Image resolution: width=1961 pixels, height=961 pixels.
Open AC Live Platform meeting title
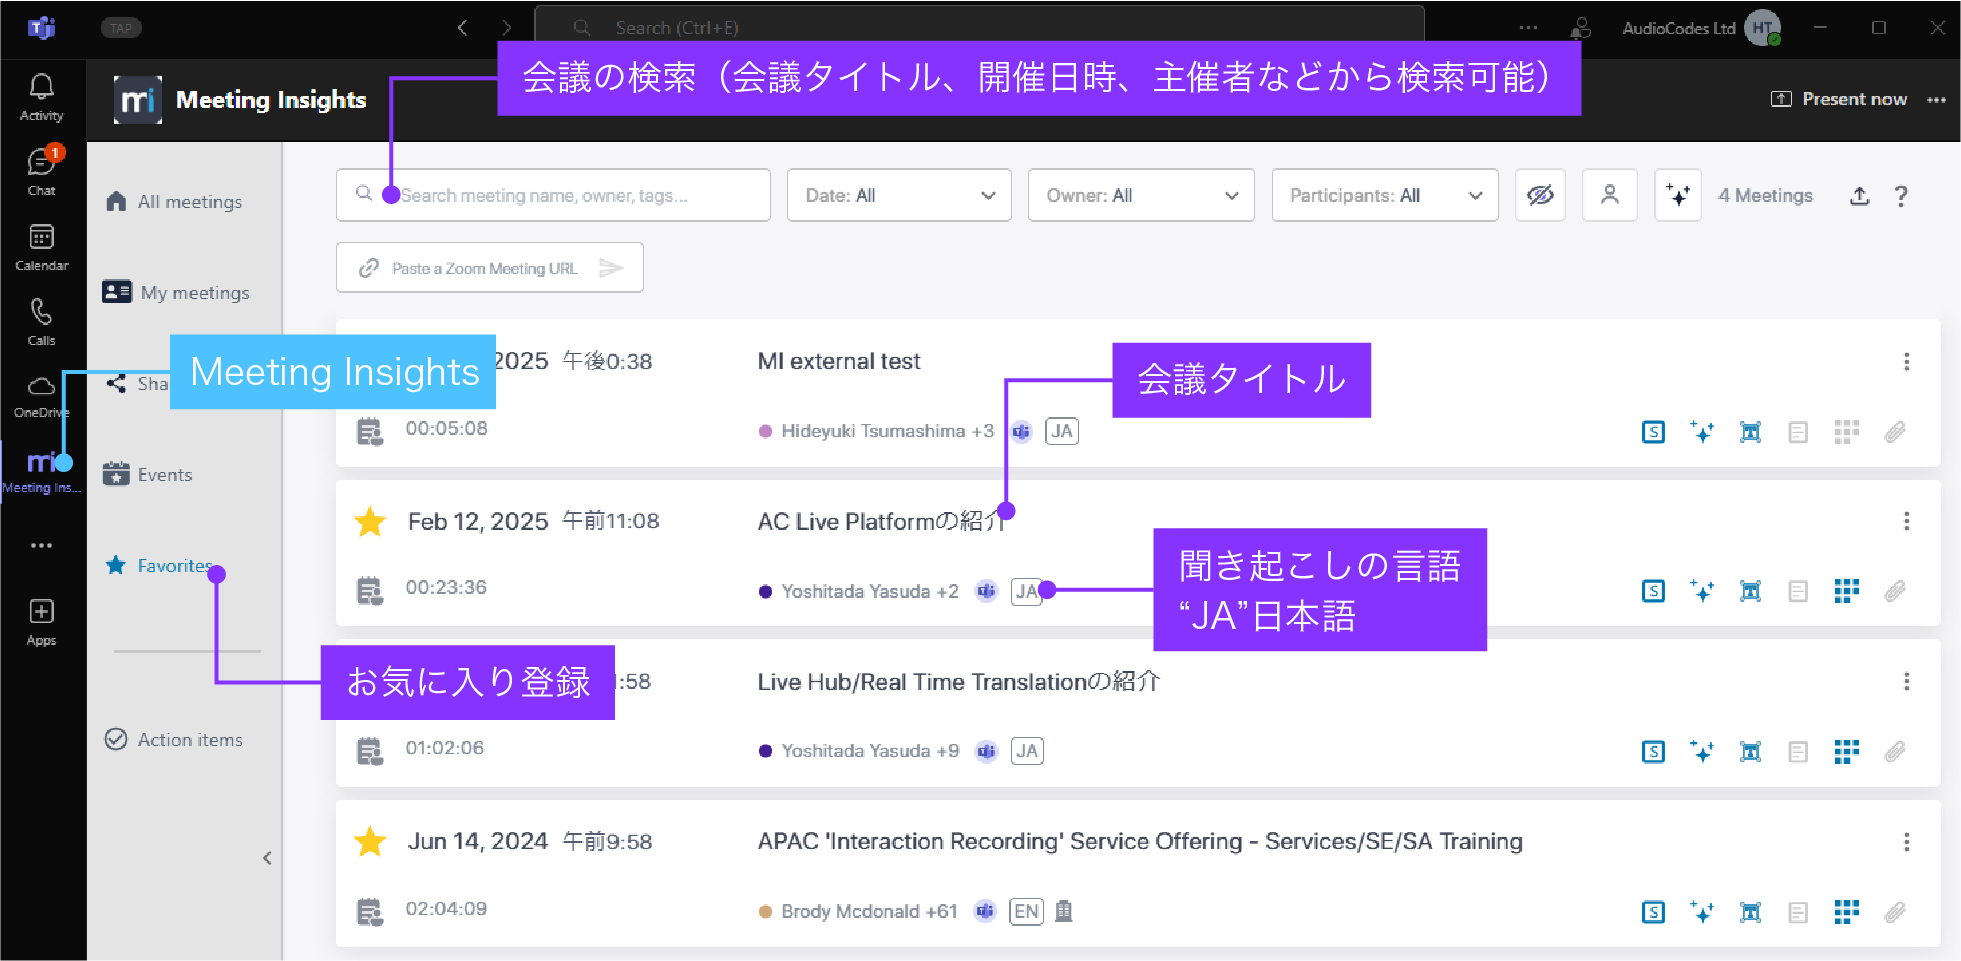pyautogui.click(x=881, y=521)
